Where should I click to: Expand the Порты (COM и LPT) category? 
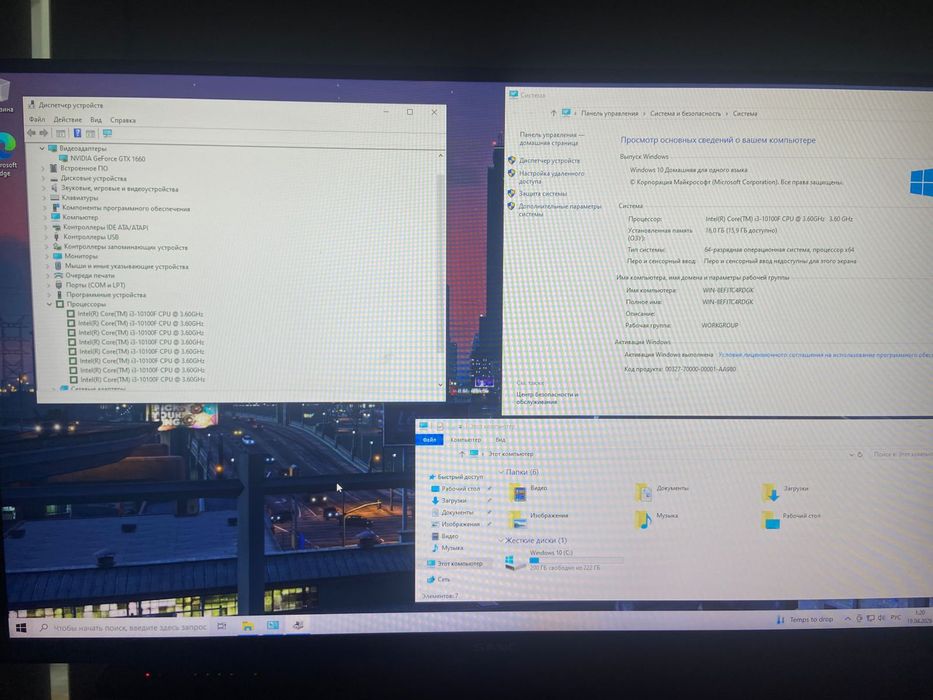coord(48,285)
